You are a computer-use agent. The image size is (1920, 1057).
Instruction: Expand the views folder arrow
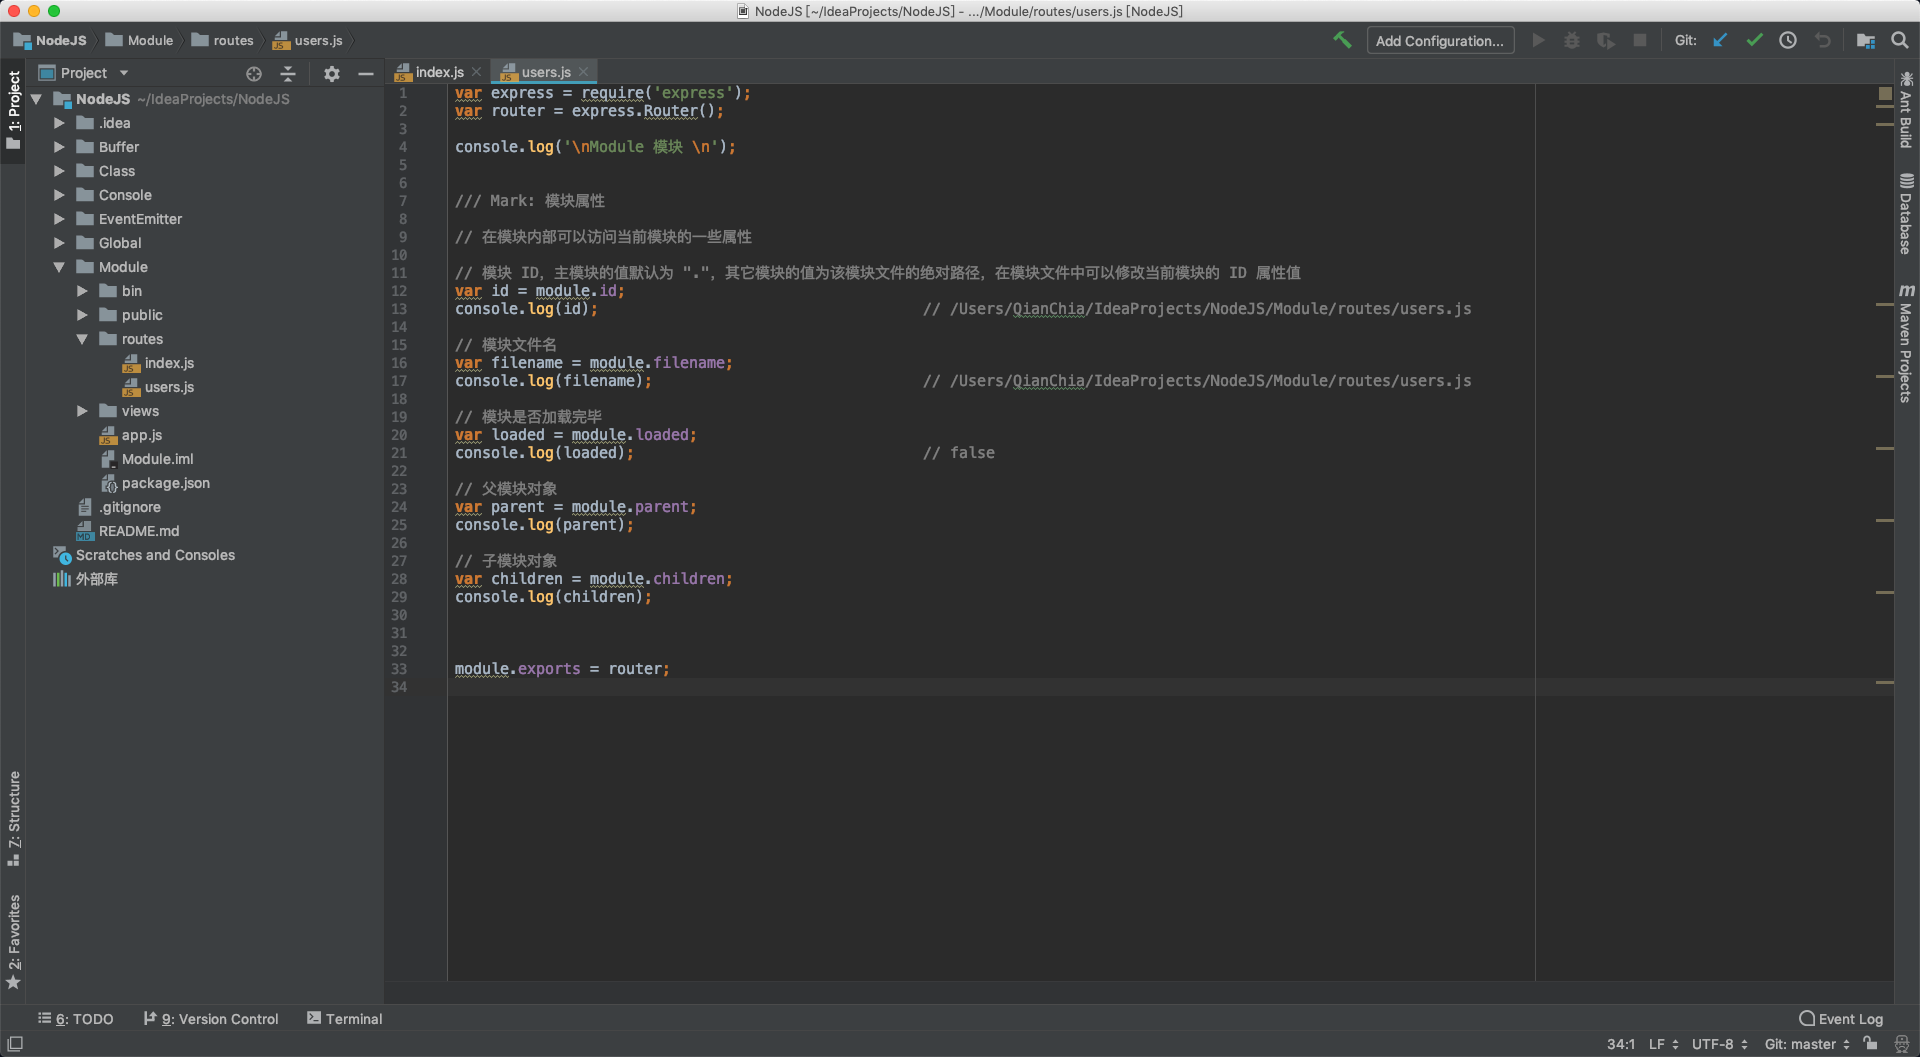click(82, 411)
